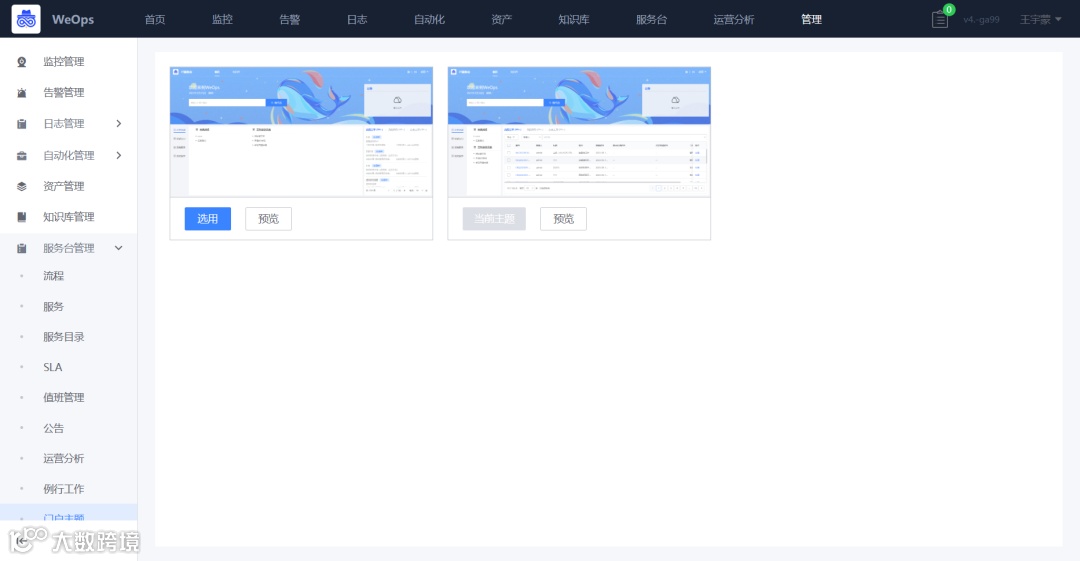
Task: Click 预览 beside the 当前主题 button
Action: [563, 218]
